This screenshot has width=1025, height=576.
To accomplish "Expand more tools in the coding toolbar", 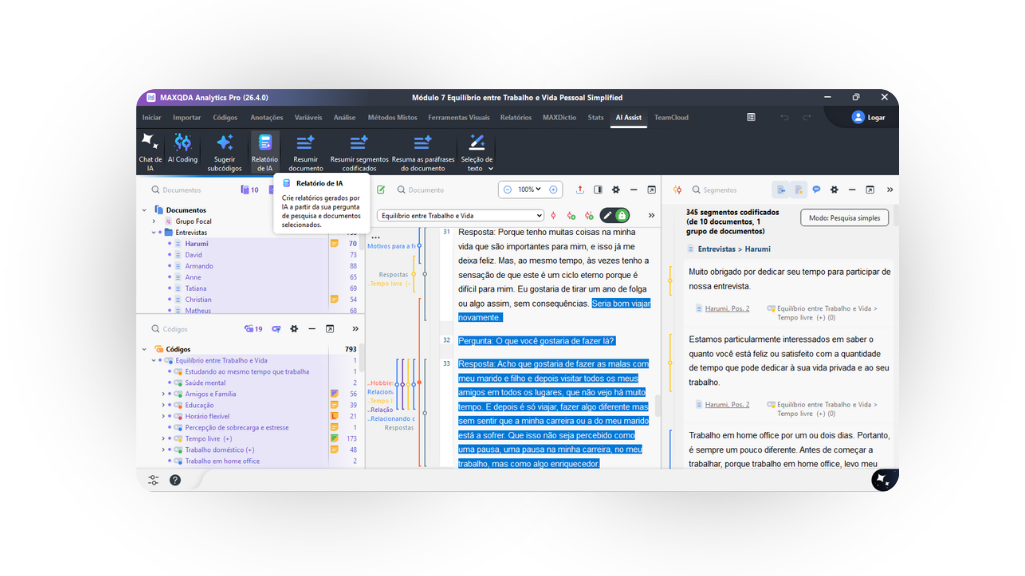I will point(651,215).
